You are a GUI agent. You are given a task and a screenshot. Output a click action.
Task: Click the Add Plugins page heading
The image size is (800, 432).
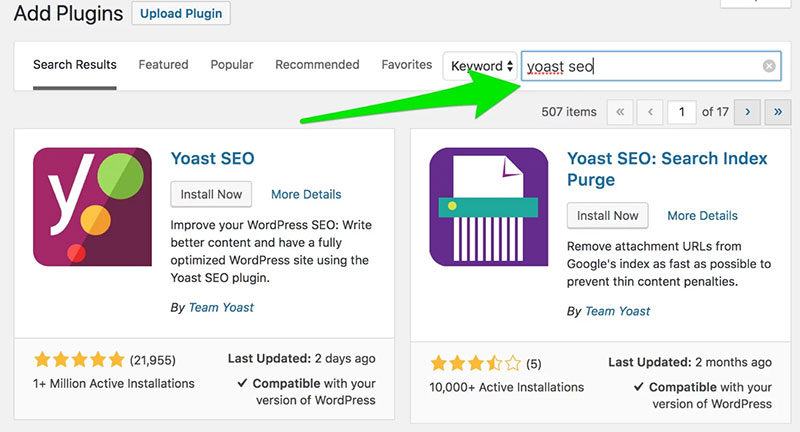point(68,13)
